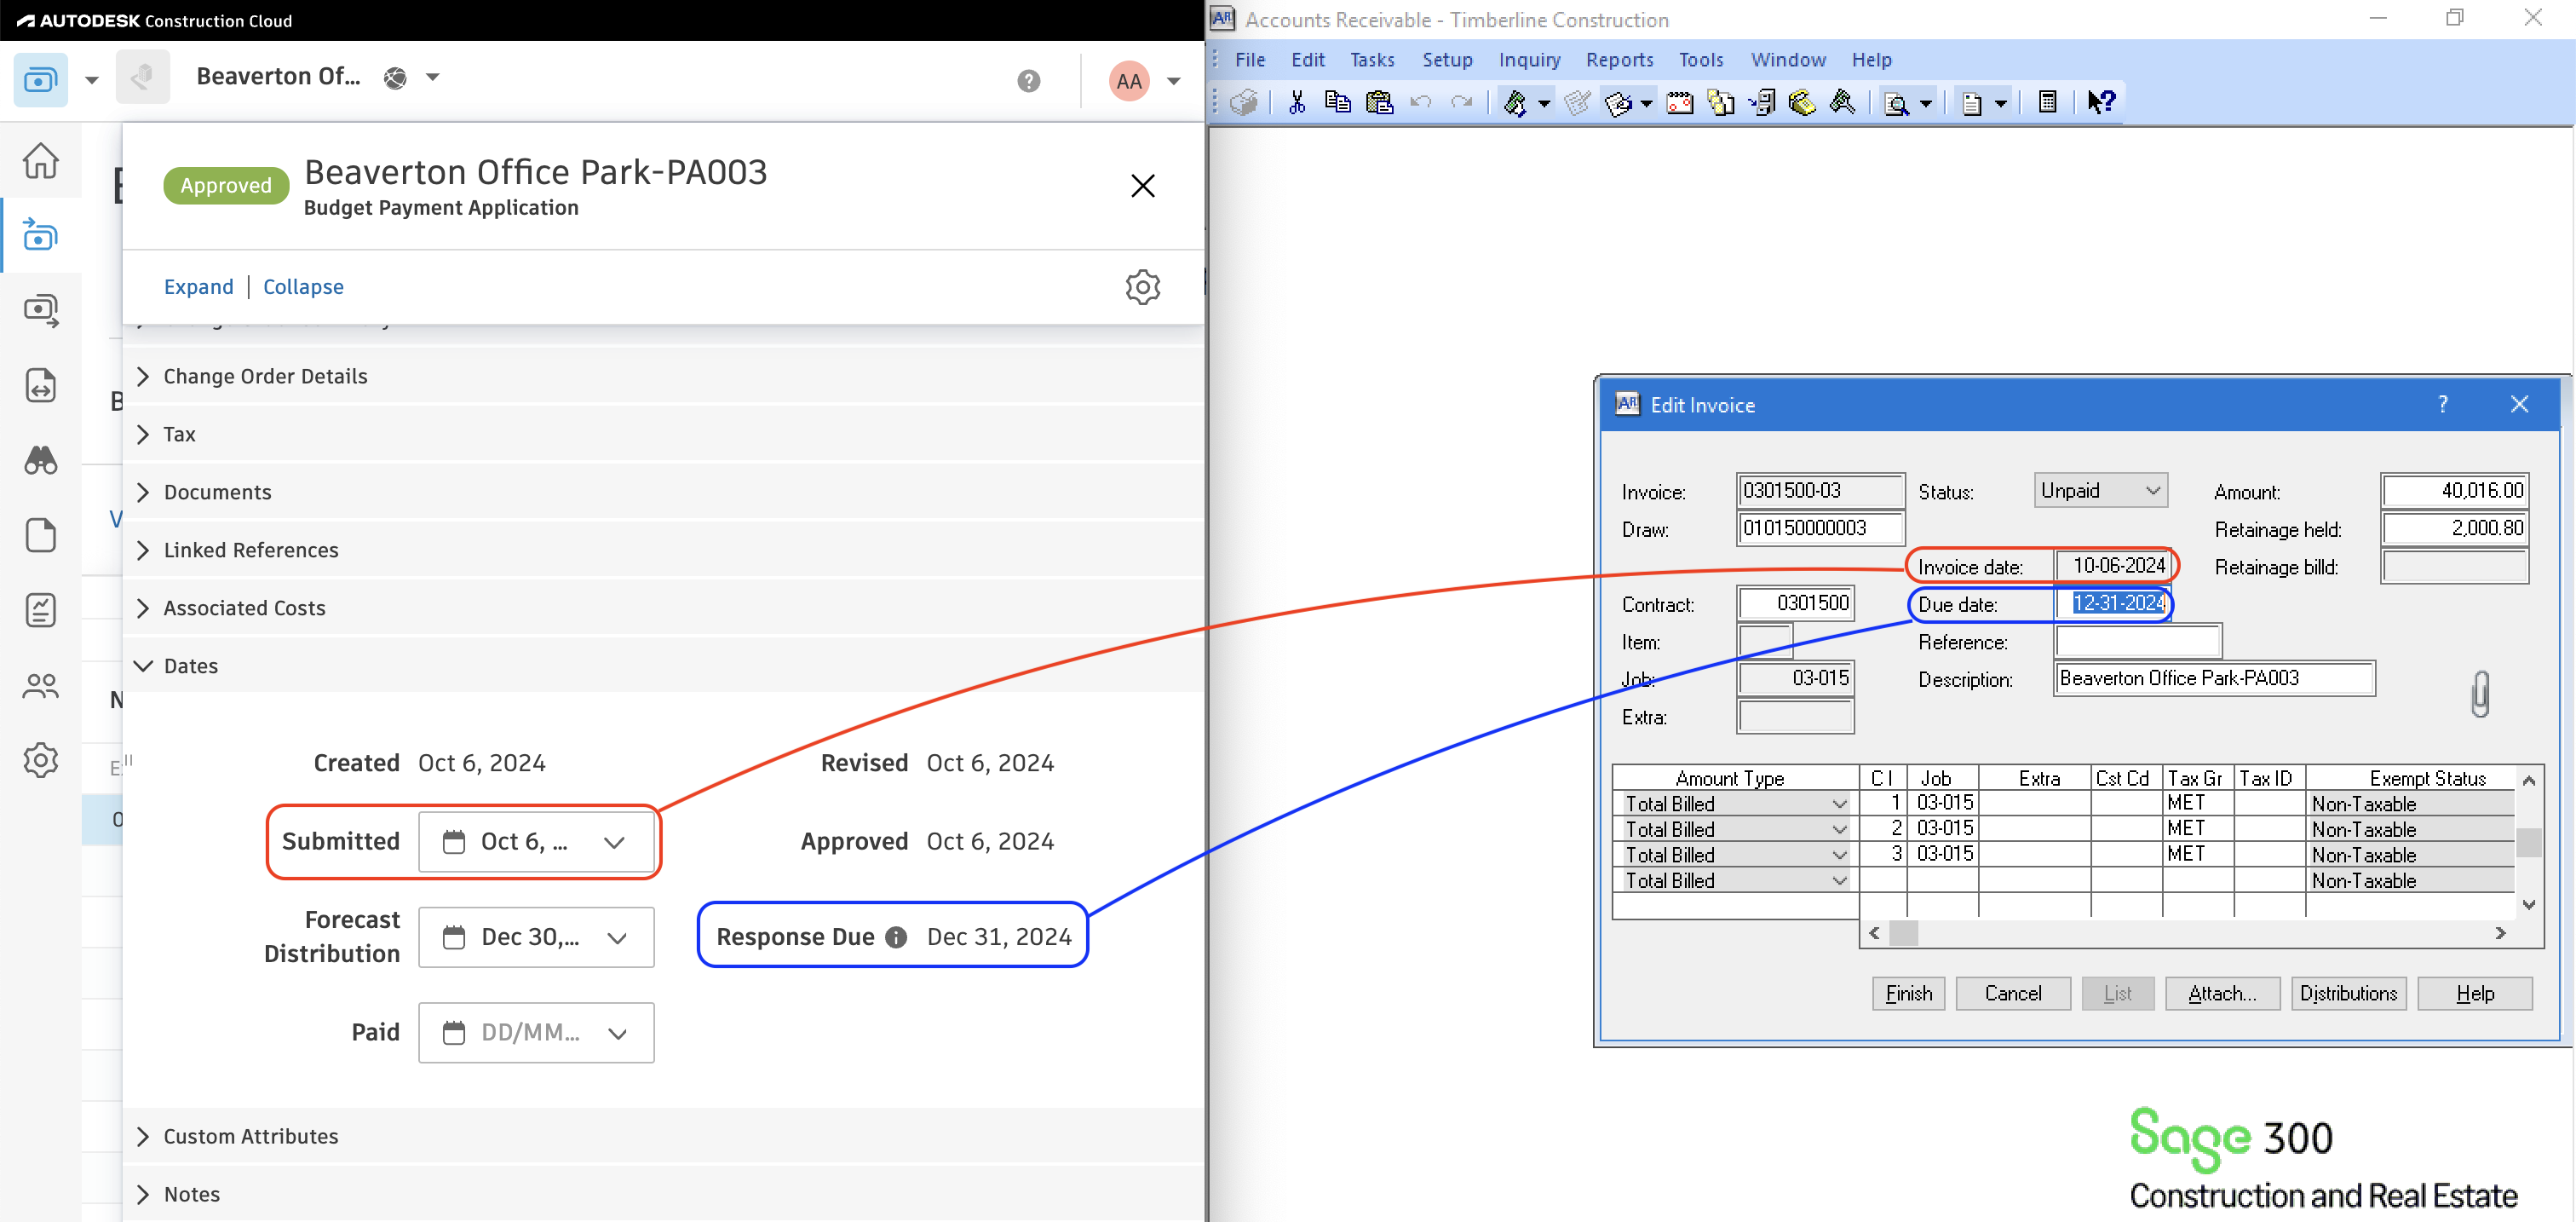2576x1222 pixels.
Task: Click the Cut scissors icon in Sage toolbar
Action: tap(1297, 102)
